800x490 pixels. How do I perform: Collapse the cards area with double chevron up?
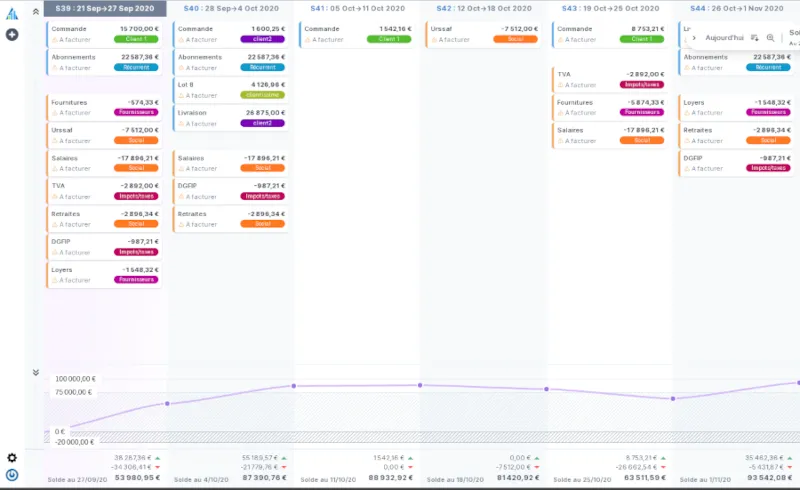[x=36, y=10]
